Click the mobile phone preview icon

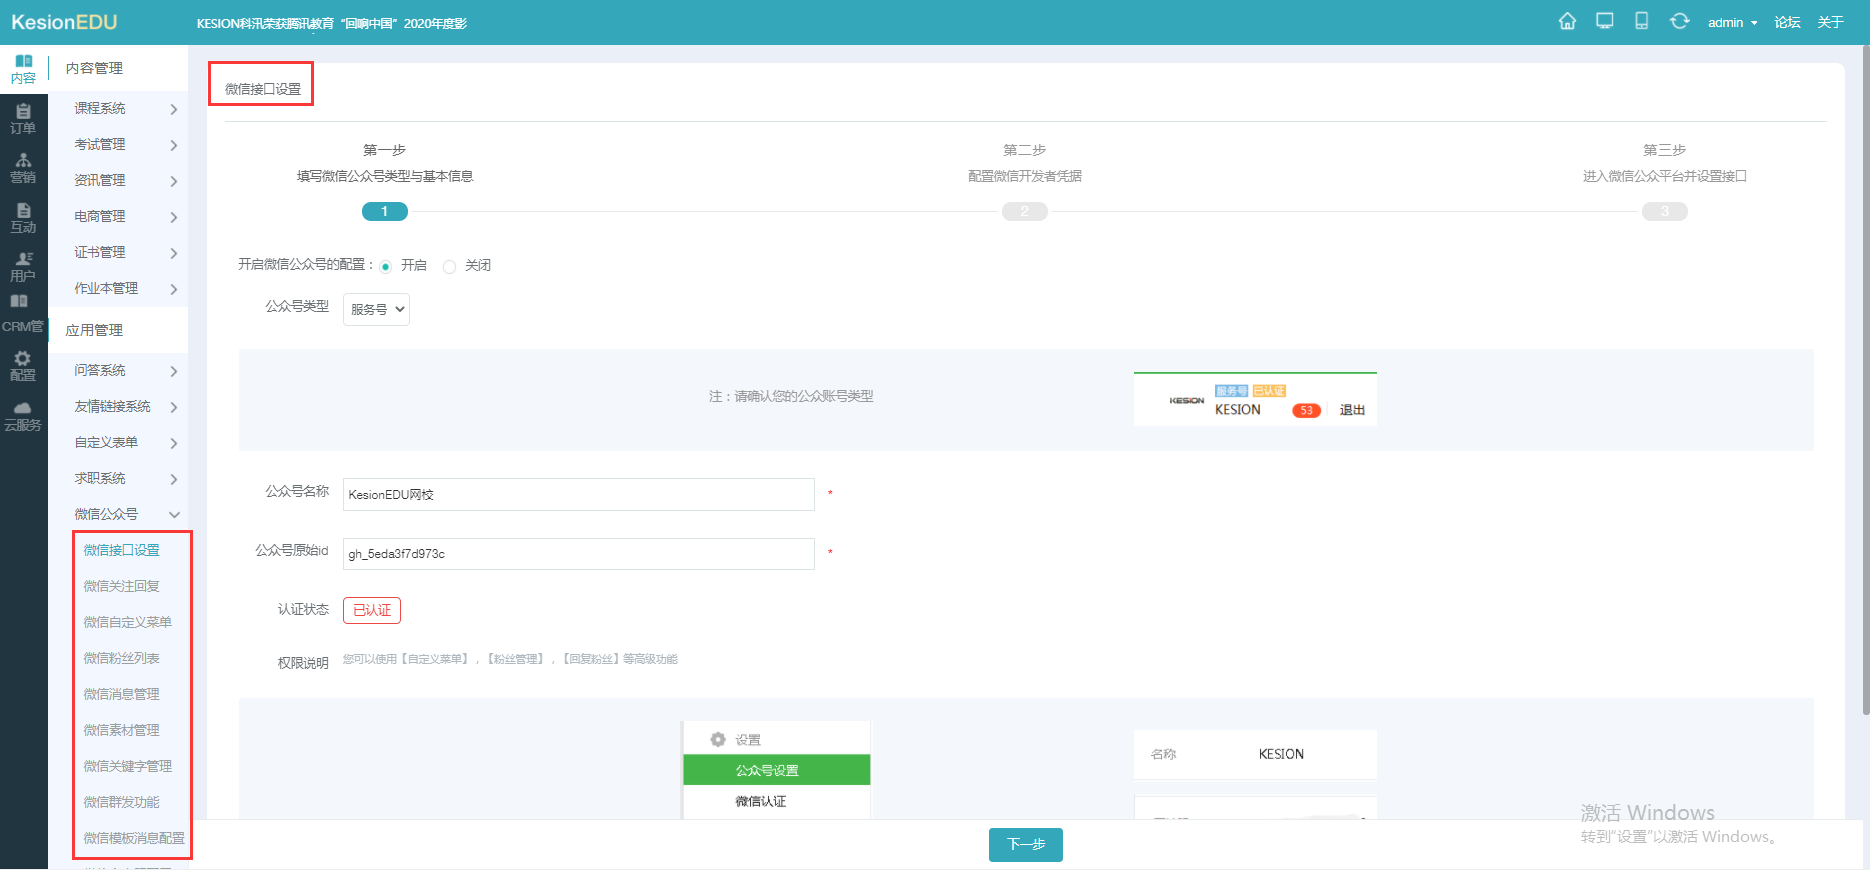pos(1642,21)
